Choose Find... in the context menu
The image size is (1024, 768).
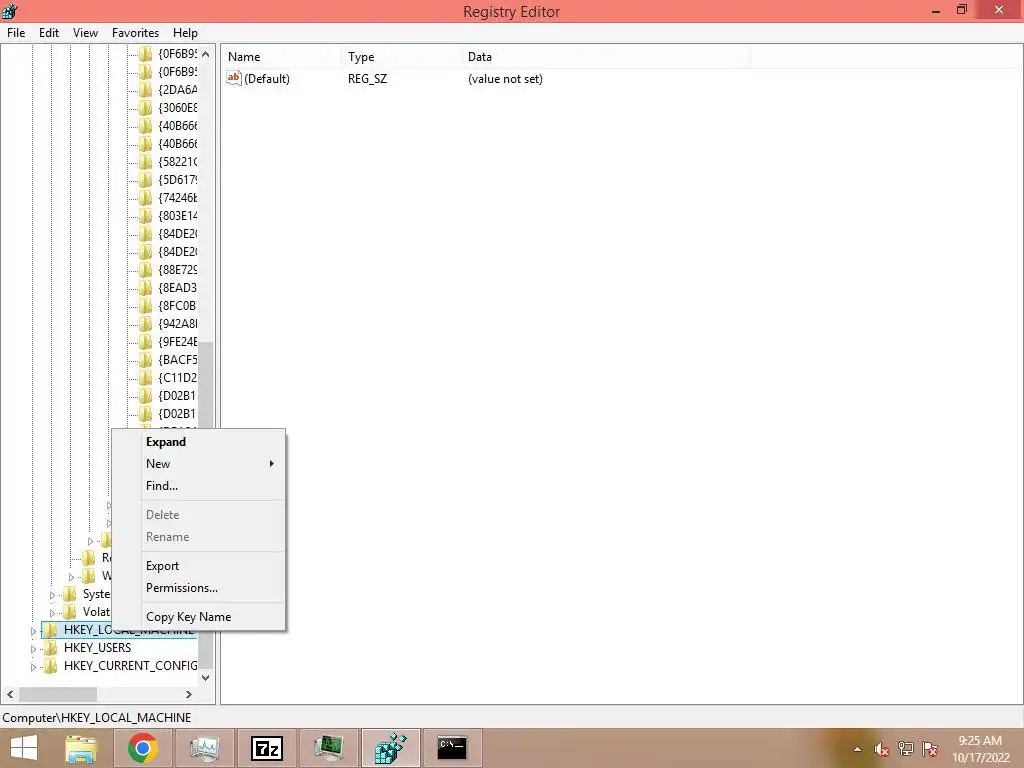pos(199,486)
